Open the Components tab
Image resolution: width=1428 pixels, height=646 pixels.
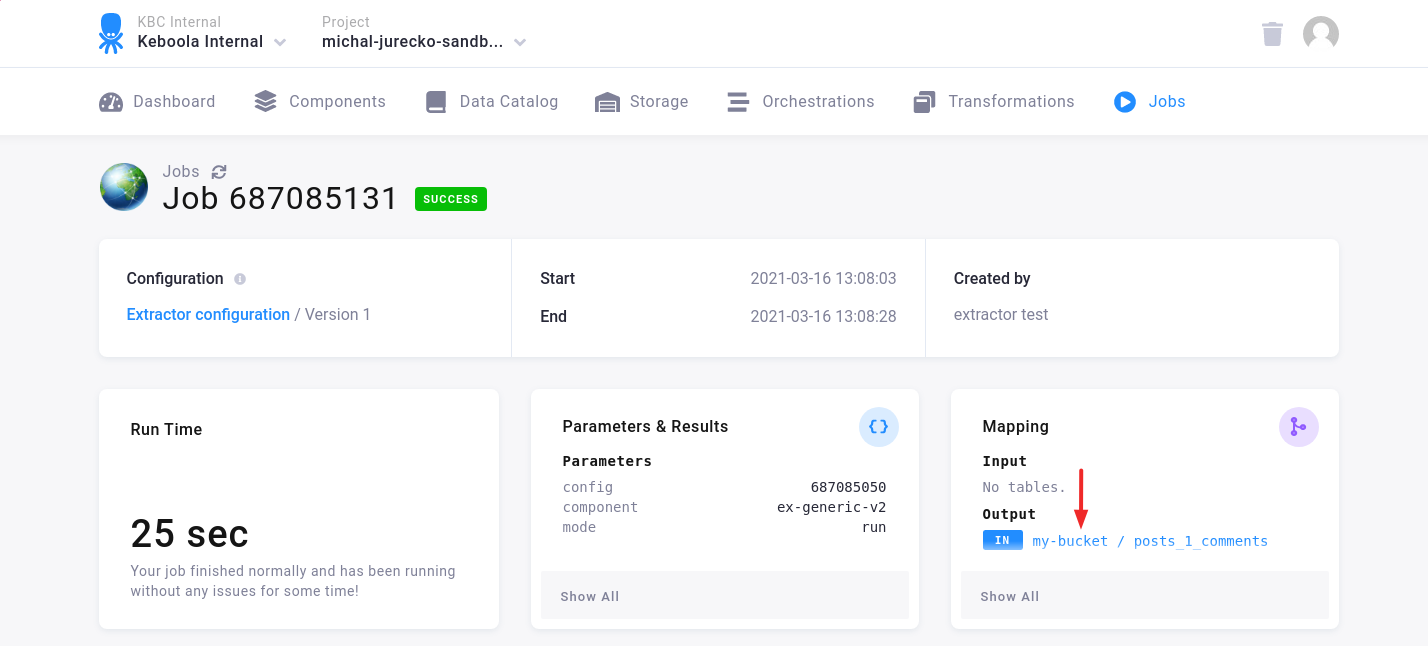[x=320, y=102]
